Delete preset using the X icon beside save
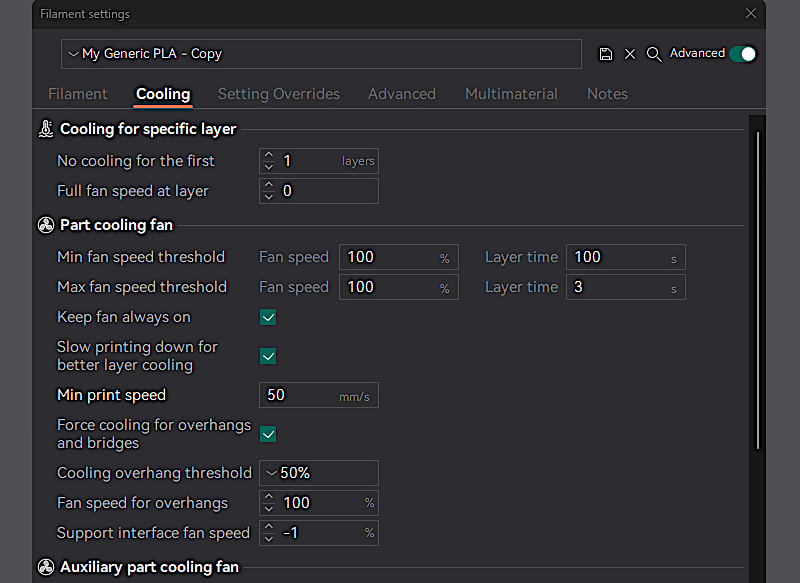The height and width of the screenshot is (583, 800). pyautogui.click(x=630, y=54)
